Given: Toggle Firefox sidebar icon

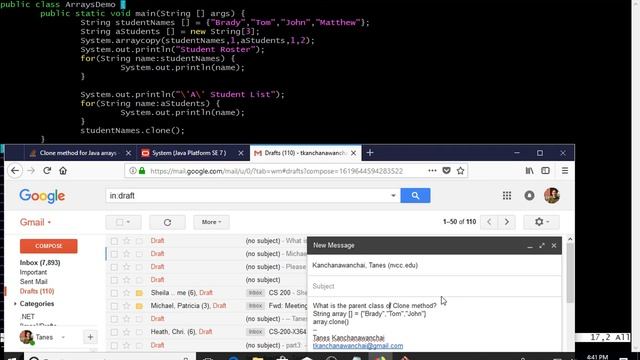Looking at the screenshot, I should (x=545, y=171).
